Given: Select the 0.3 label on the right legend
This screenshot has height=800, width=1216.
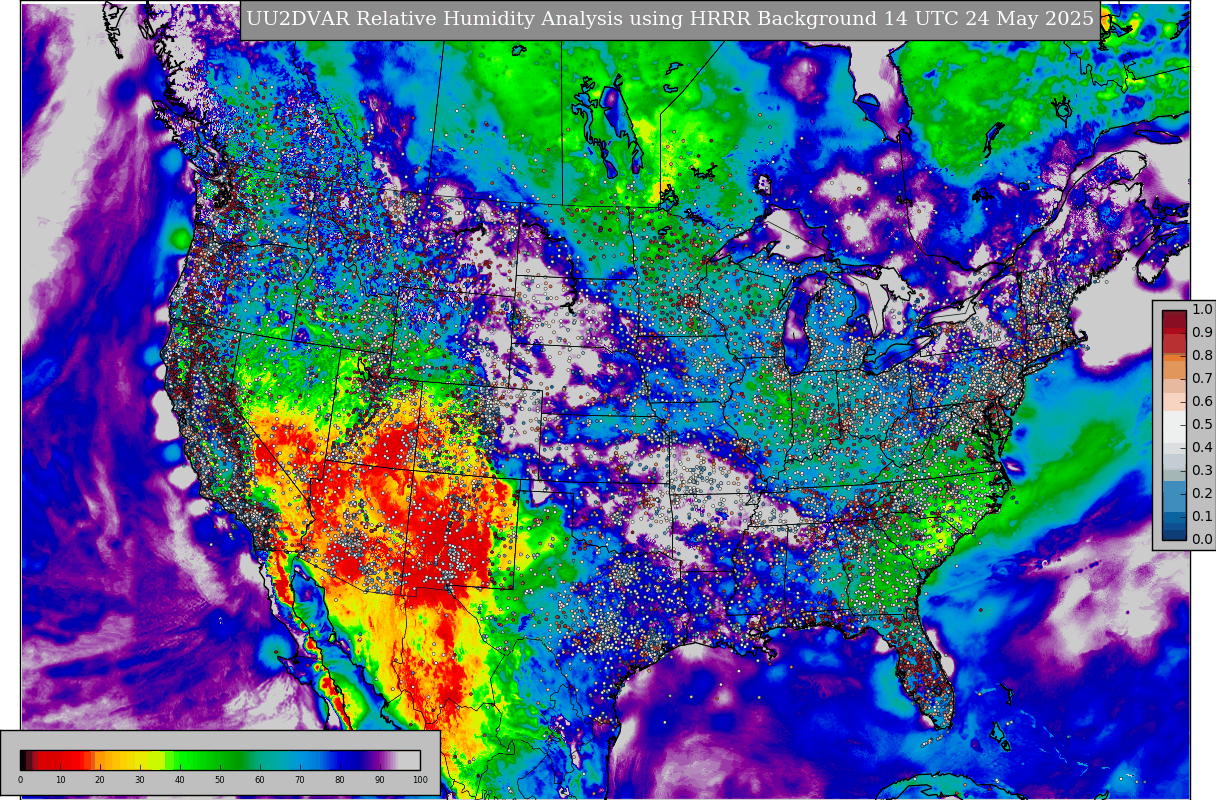Looking at the screenshot, I should tap(1202, 471).
